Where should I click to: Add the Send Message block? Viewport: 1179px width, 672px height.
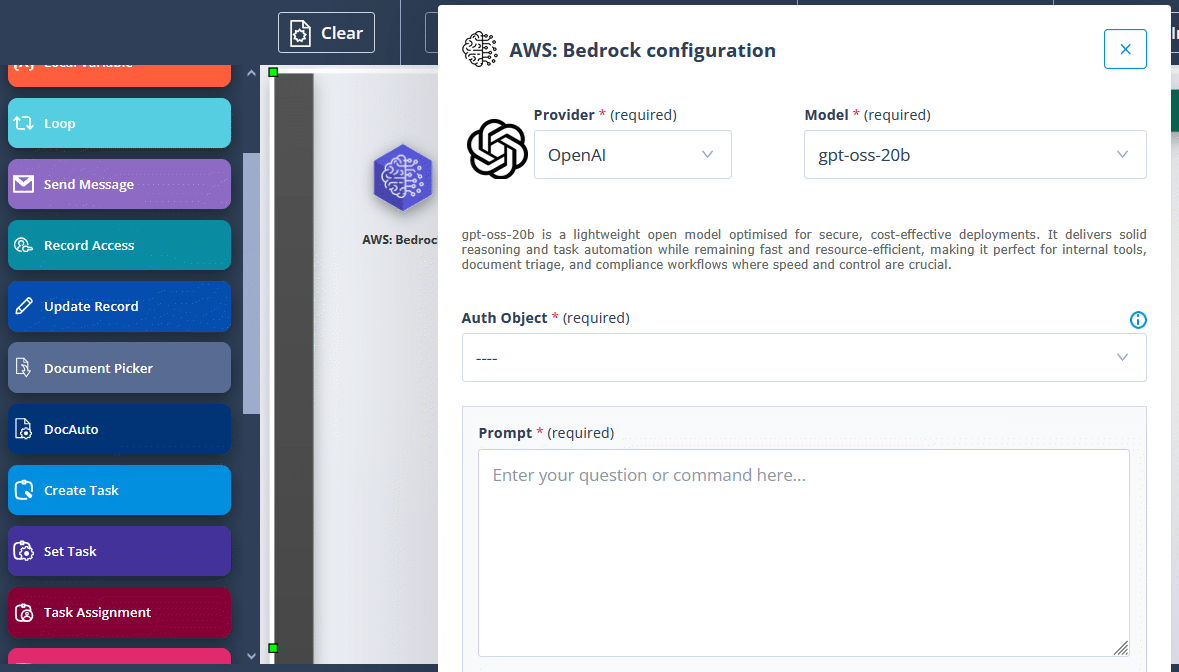[x=120, y=184]
